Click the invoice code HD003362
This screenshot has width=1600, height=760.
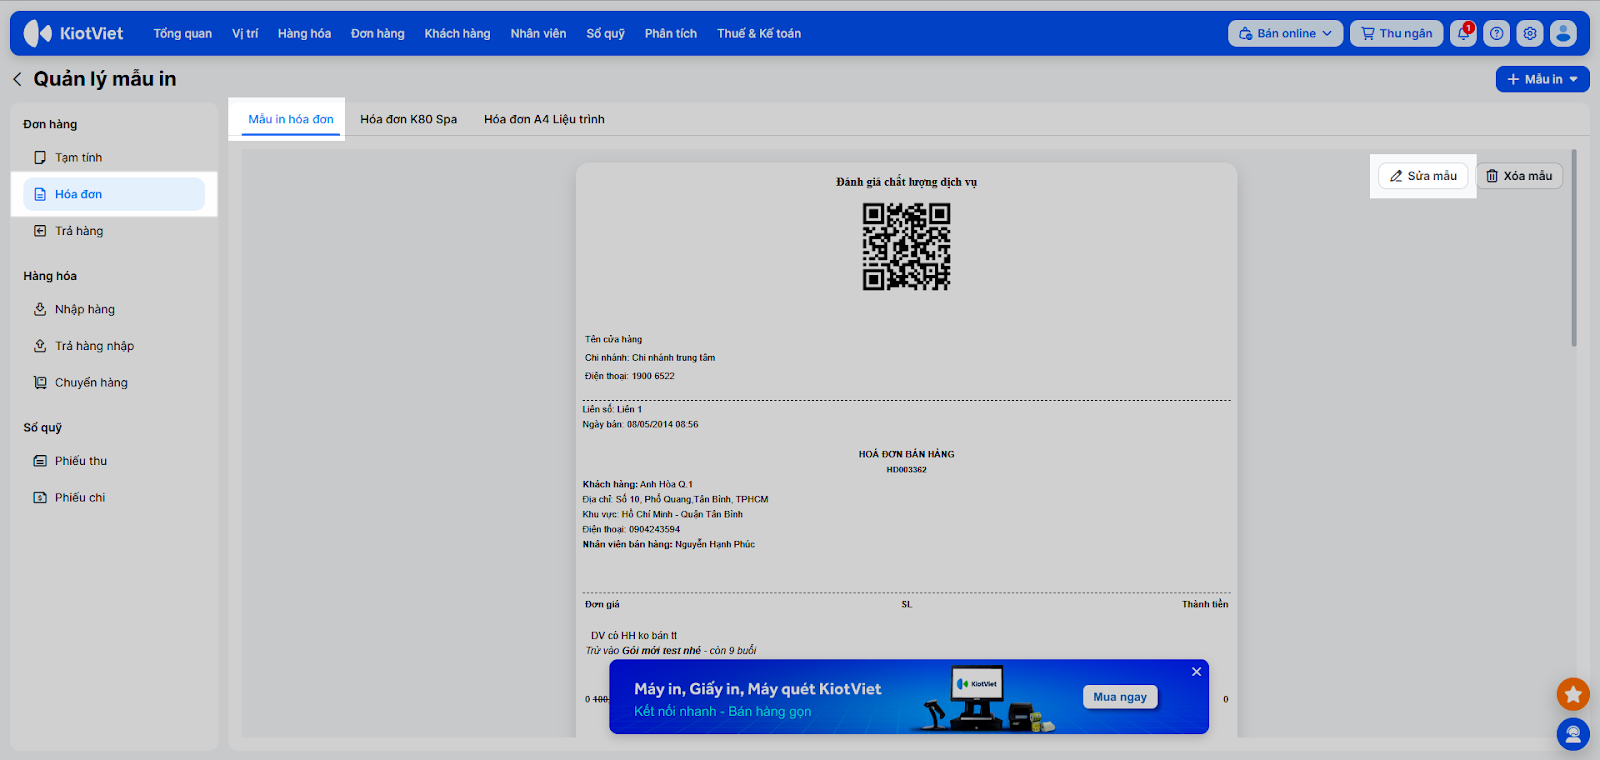(906, 469)
